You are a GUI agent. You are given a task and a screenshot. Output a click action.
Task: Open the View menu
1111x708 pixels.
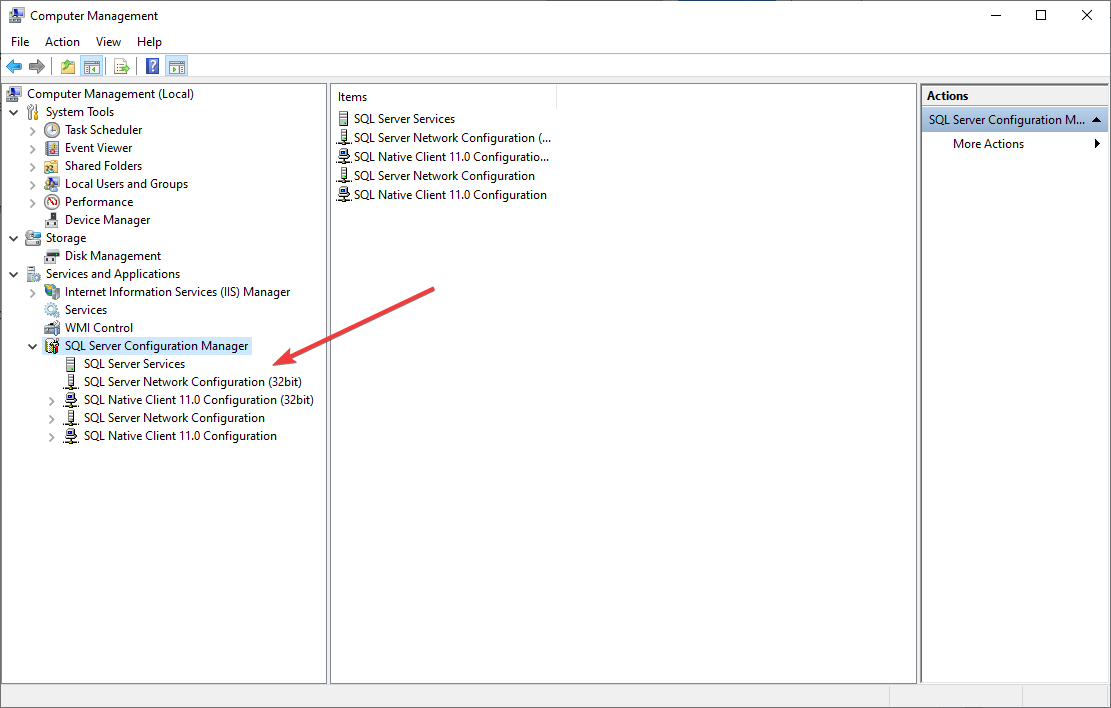pos(108,42)
